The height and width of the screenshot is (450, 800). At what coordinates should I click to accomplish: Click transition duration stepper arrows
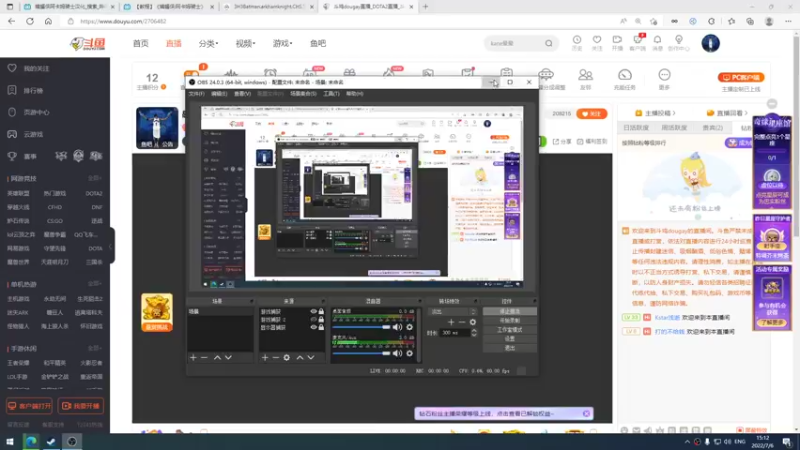pos(474,333)
